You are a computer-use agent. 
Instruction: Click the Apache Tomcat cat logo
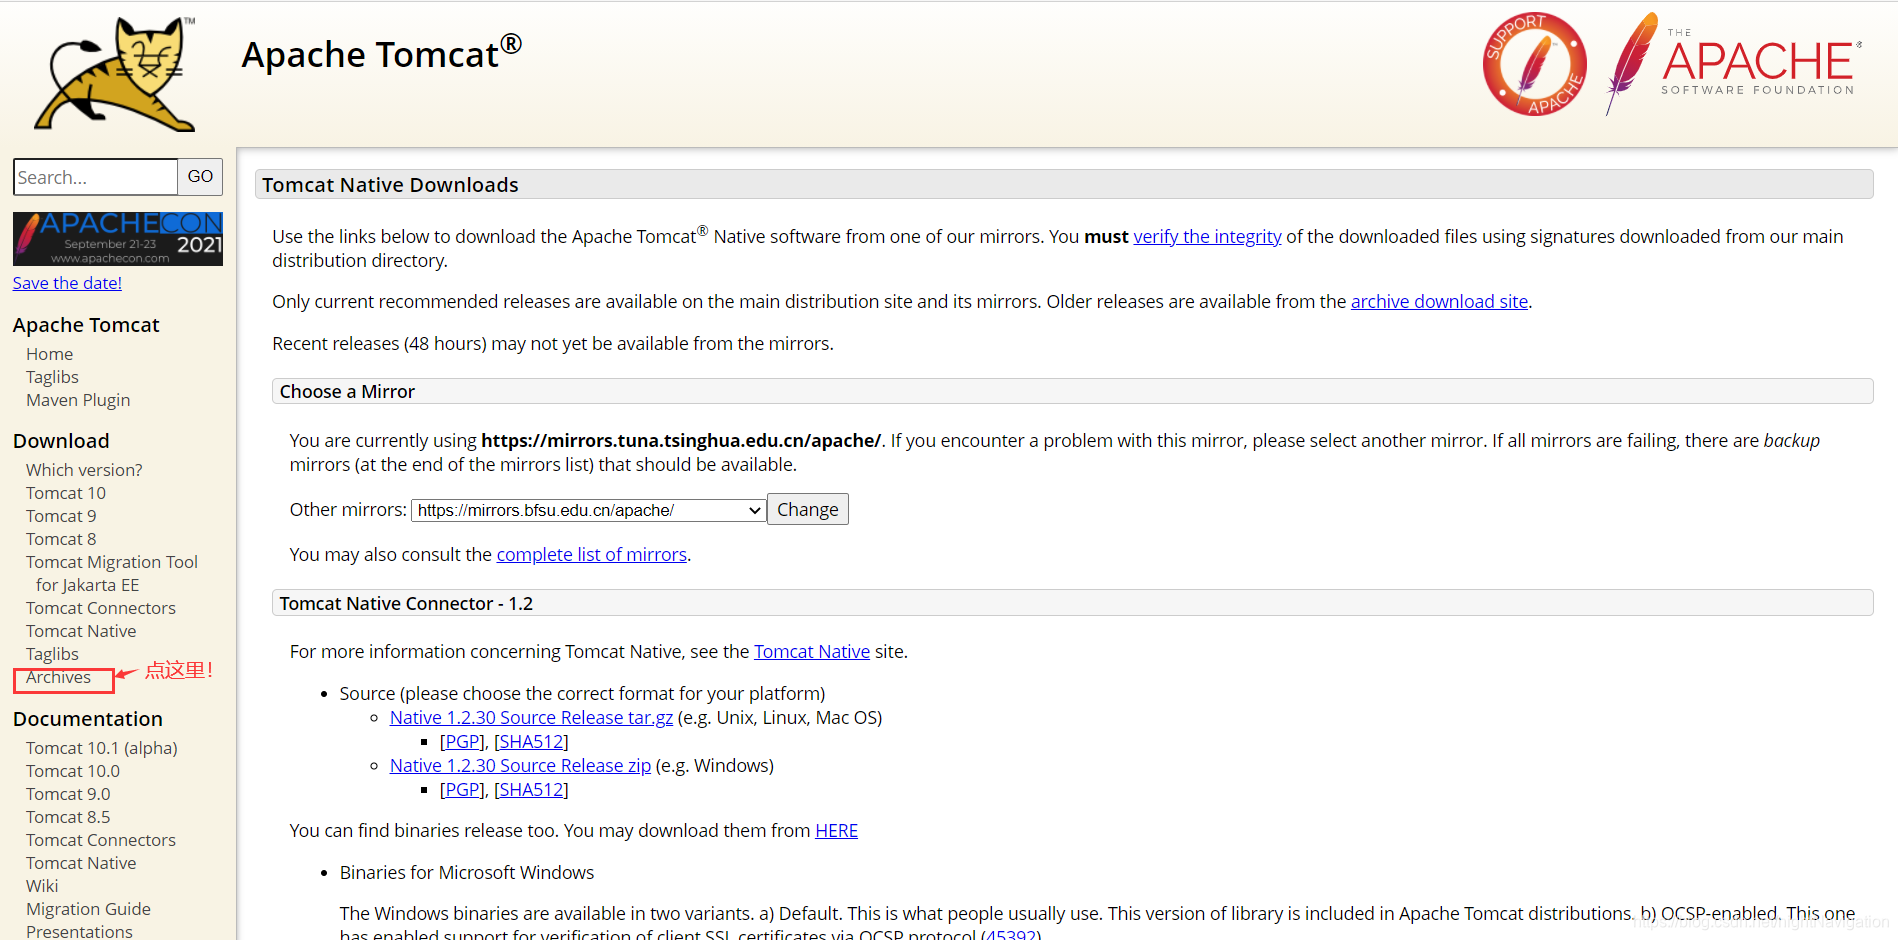click(x=115, y=74)
